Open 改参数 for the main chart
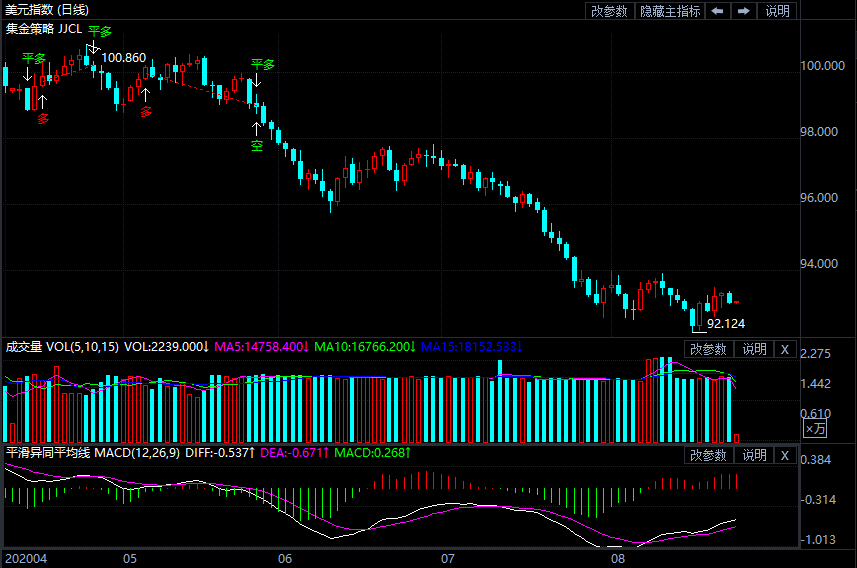The image size is (857, 568). 609,11
